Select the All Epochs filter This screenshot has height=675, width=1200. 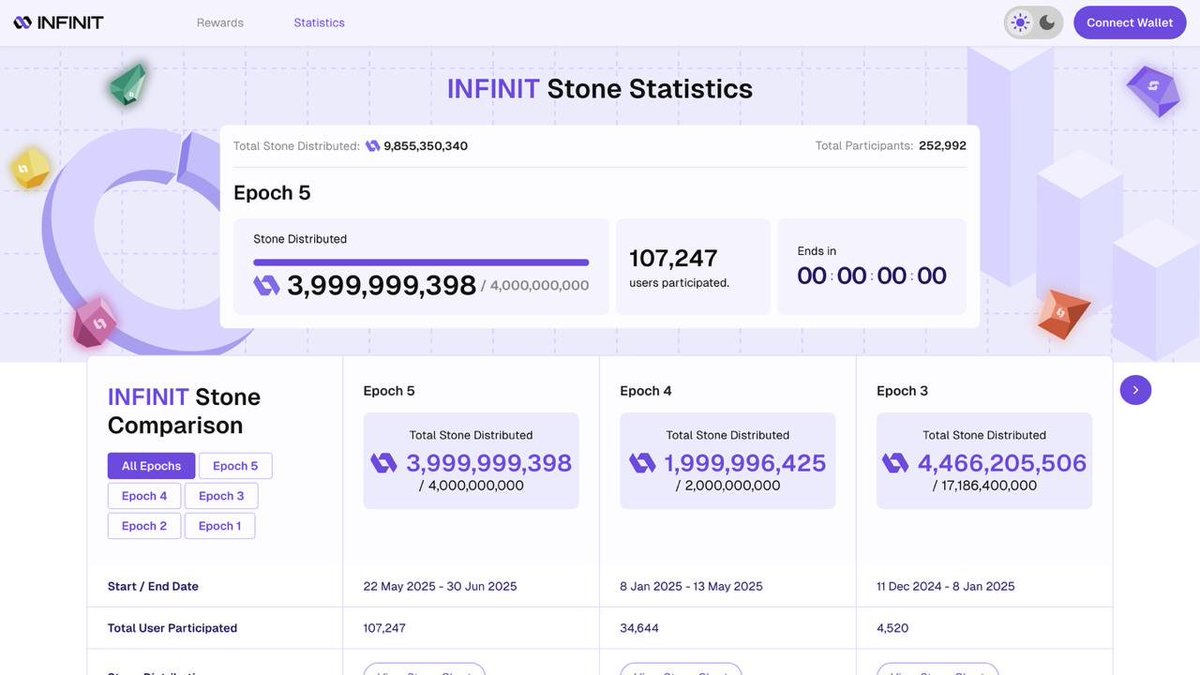pyautogui.click(x=151, y=465)
